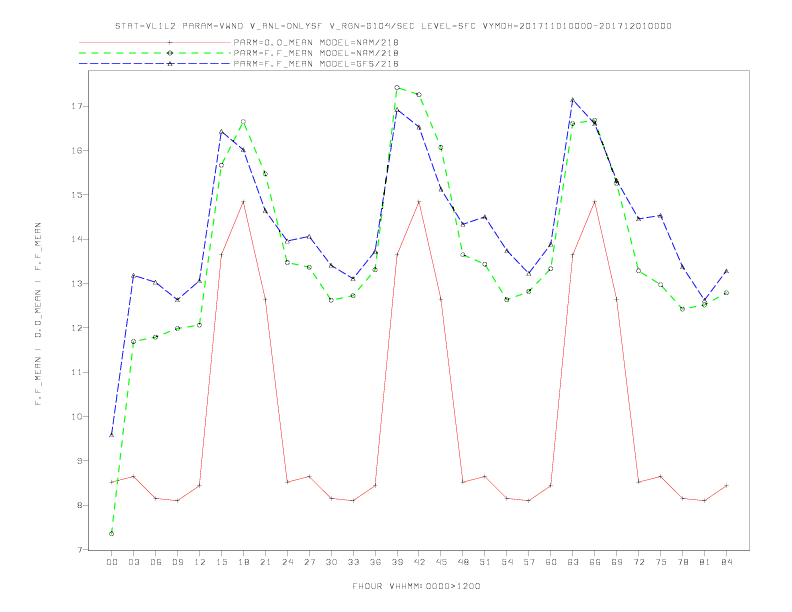Click blue triangle marker at forecast hour 00
Image resolution: width=792 pixels, height=612 pixels.
point(112,435)
